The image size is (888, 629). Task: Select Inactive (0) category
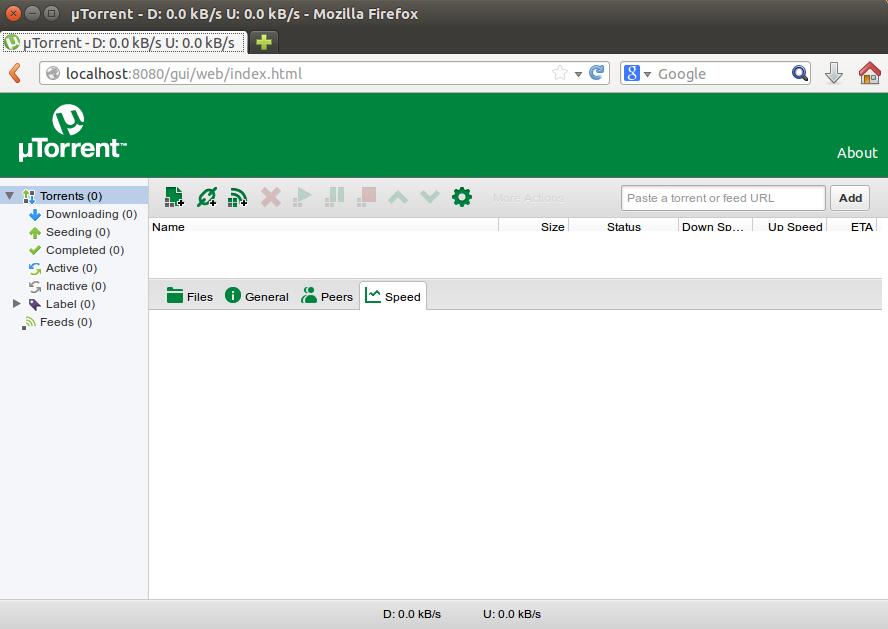pos(75,286)
